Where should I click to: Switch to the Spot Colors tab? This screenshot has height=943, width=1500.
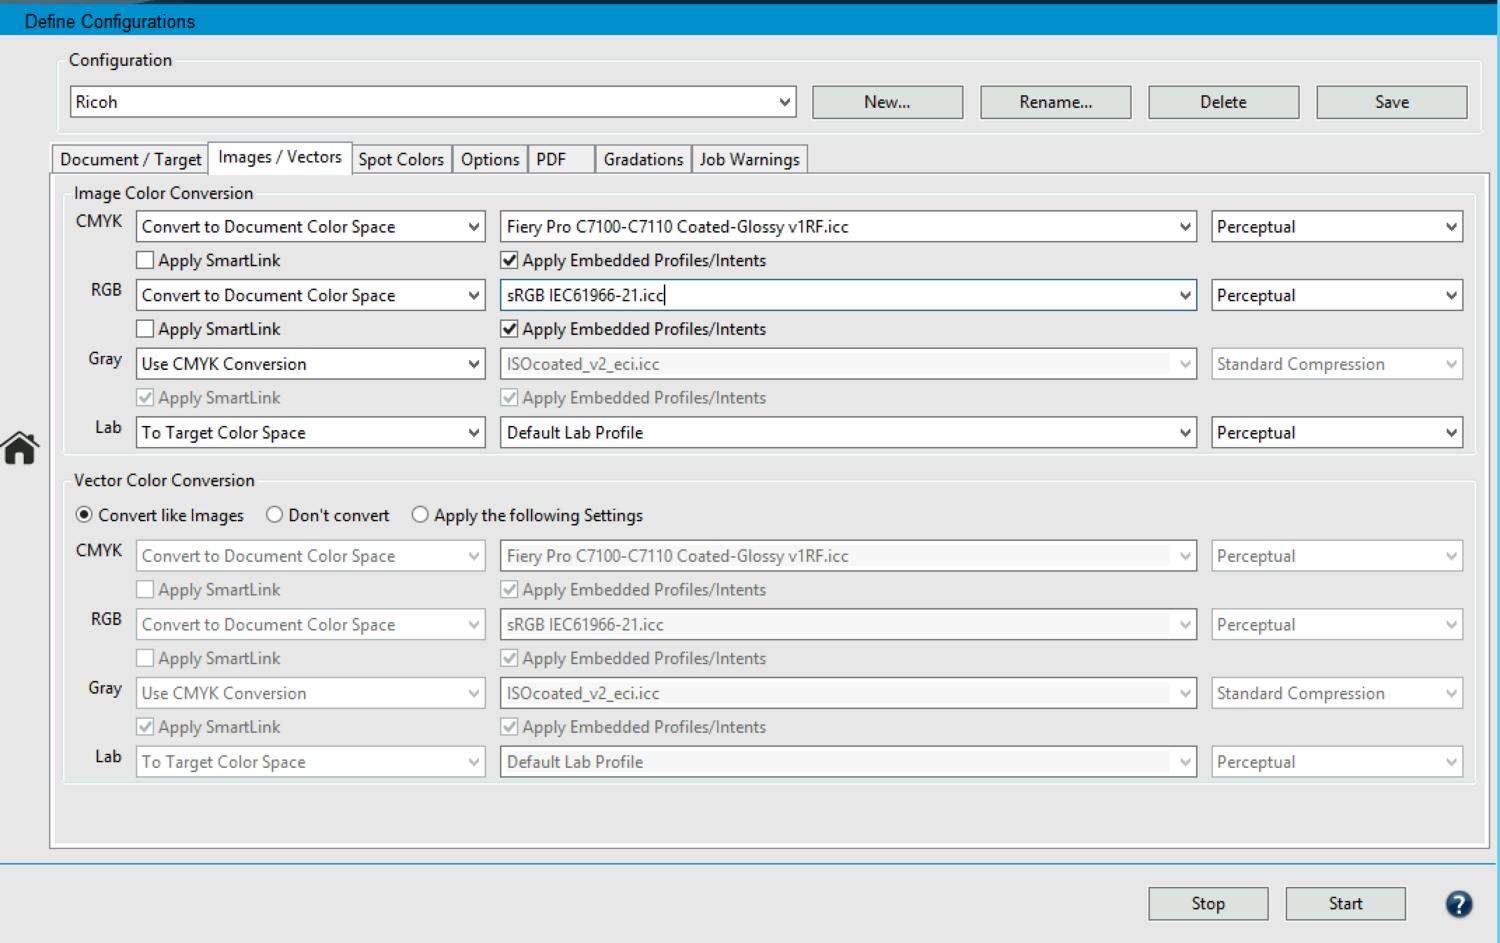coord(401,160)
